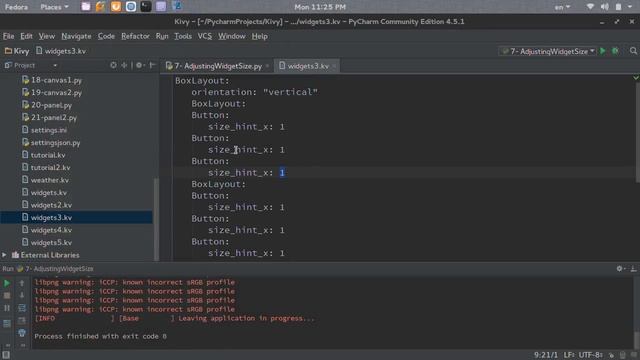Viewport: 640px width, 360px height.
Task: Toggle scroll to end of console
Action: pyautogui.click(x=22, y=320)
